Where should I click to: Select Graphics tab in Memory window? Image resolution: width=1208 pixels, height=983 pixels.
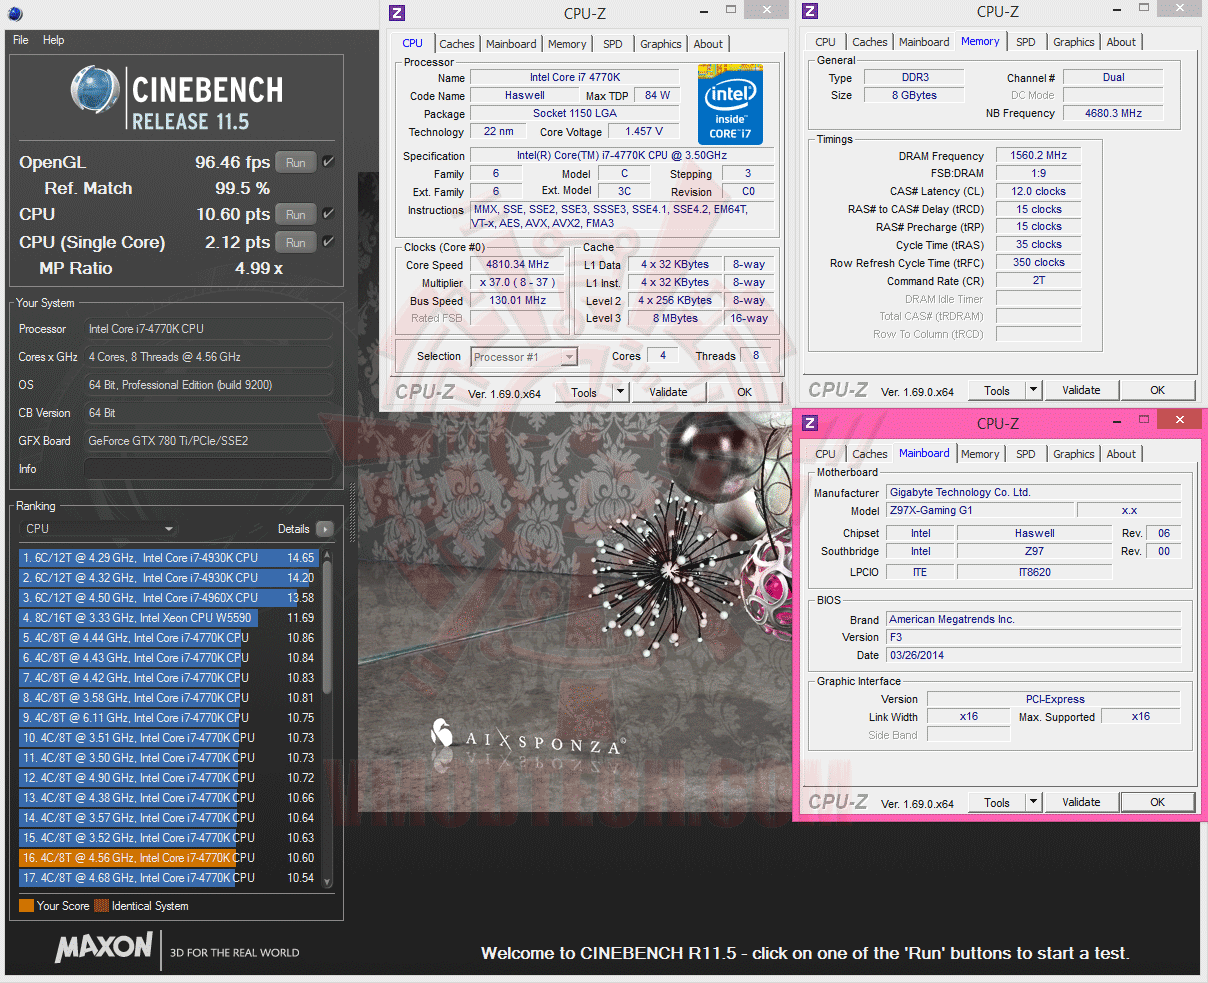click(x=1074, y=42)
